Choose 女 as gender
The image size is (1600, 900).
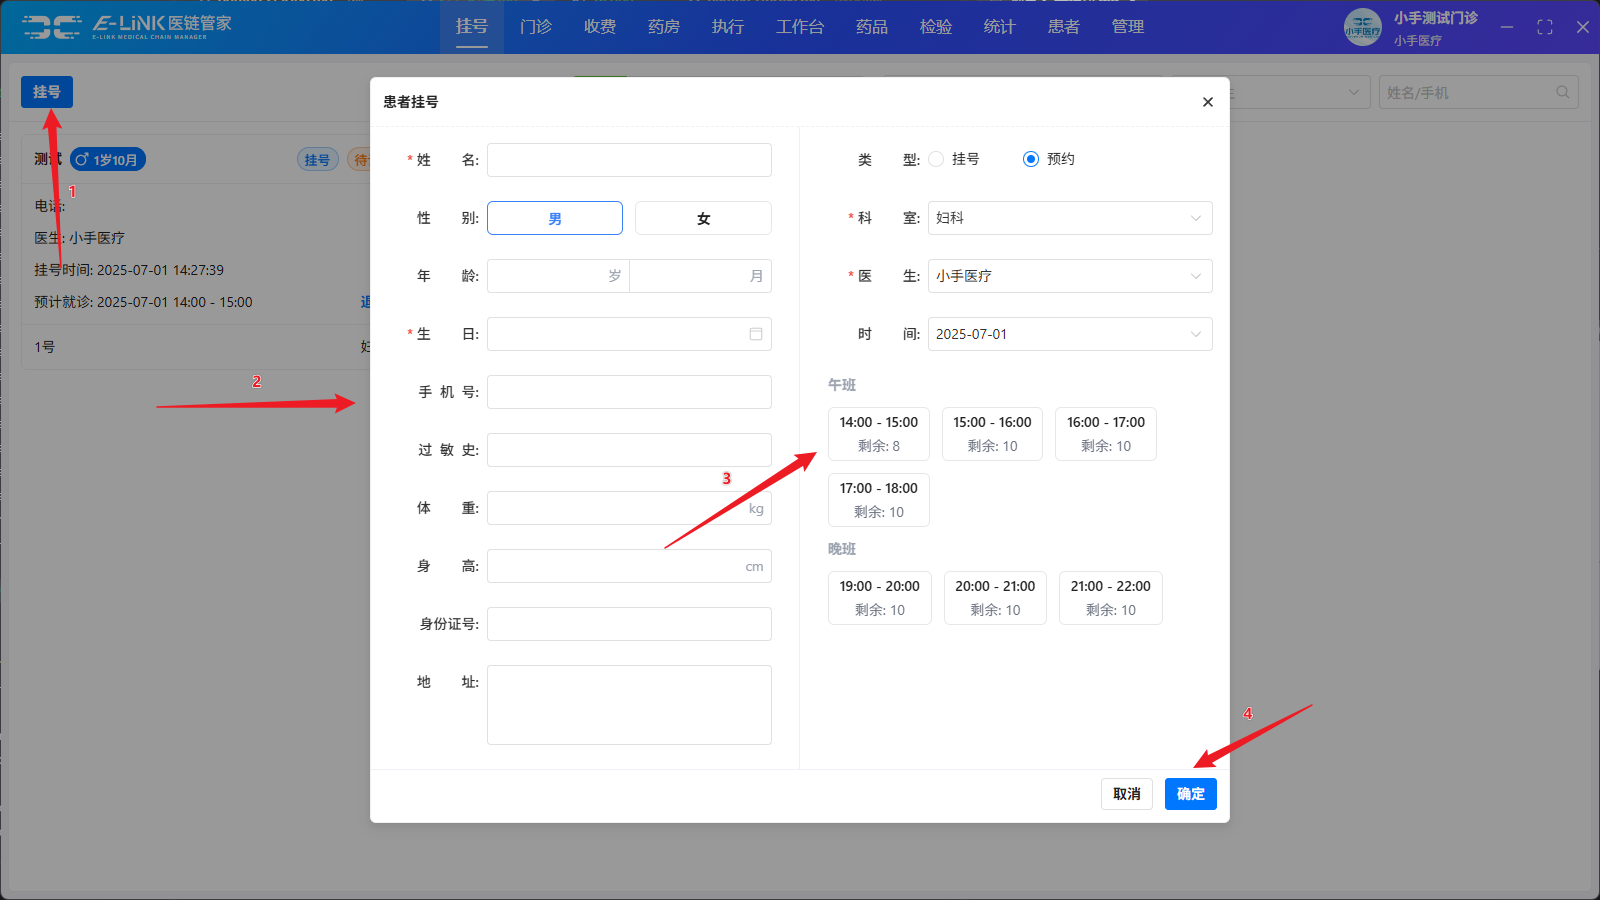[703, 218]
